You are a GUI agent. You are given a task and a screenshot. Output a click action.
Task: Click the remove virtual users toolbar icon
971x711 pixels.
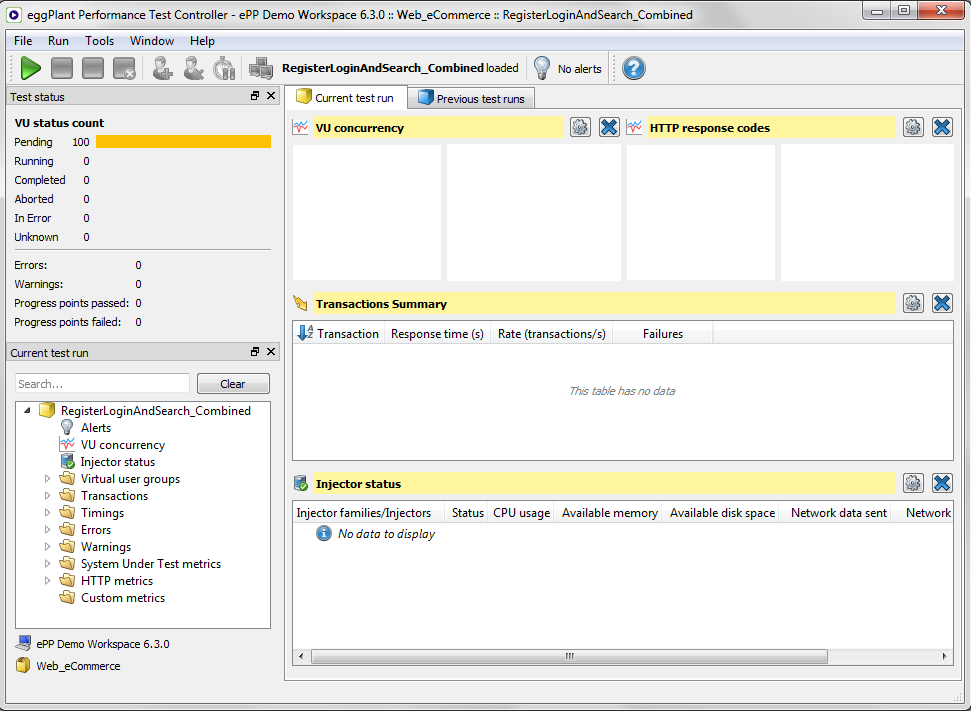pyautogui.click(x=193, y=68)
